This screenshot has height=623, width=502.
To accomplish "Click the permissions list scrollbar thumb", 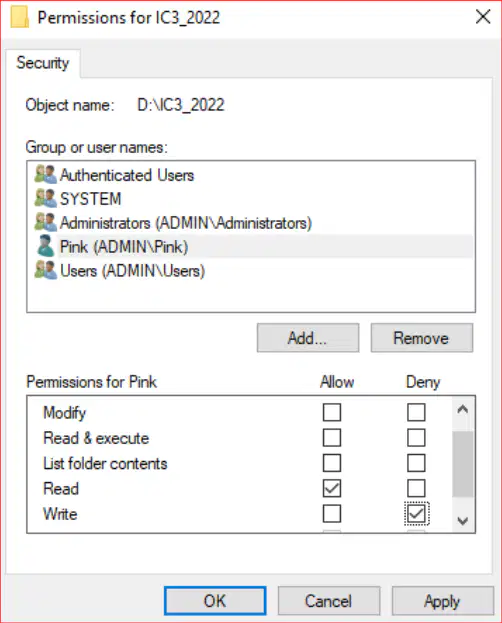I will tap(463, 464).
